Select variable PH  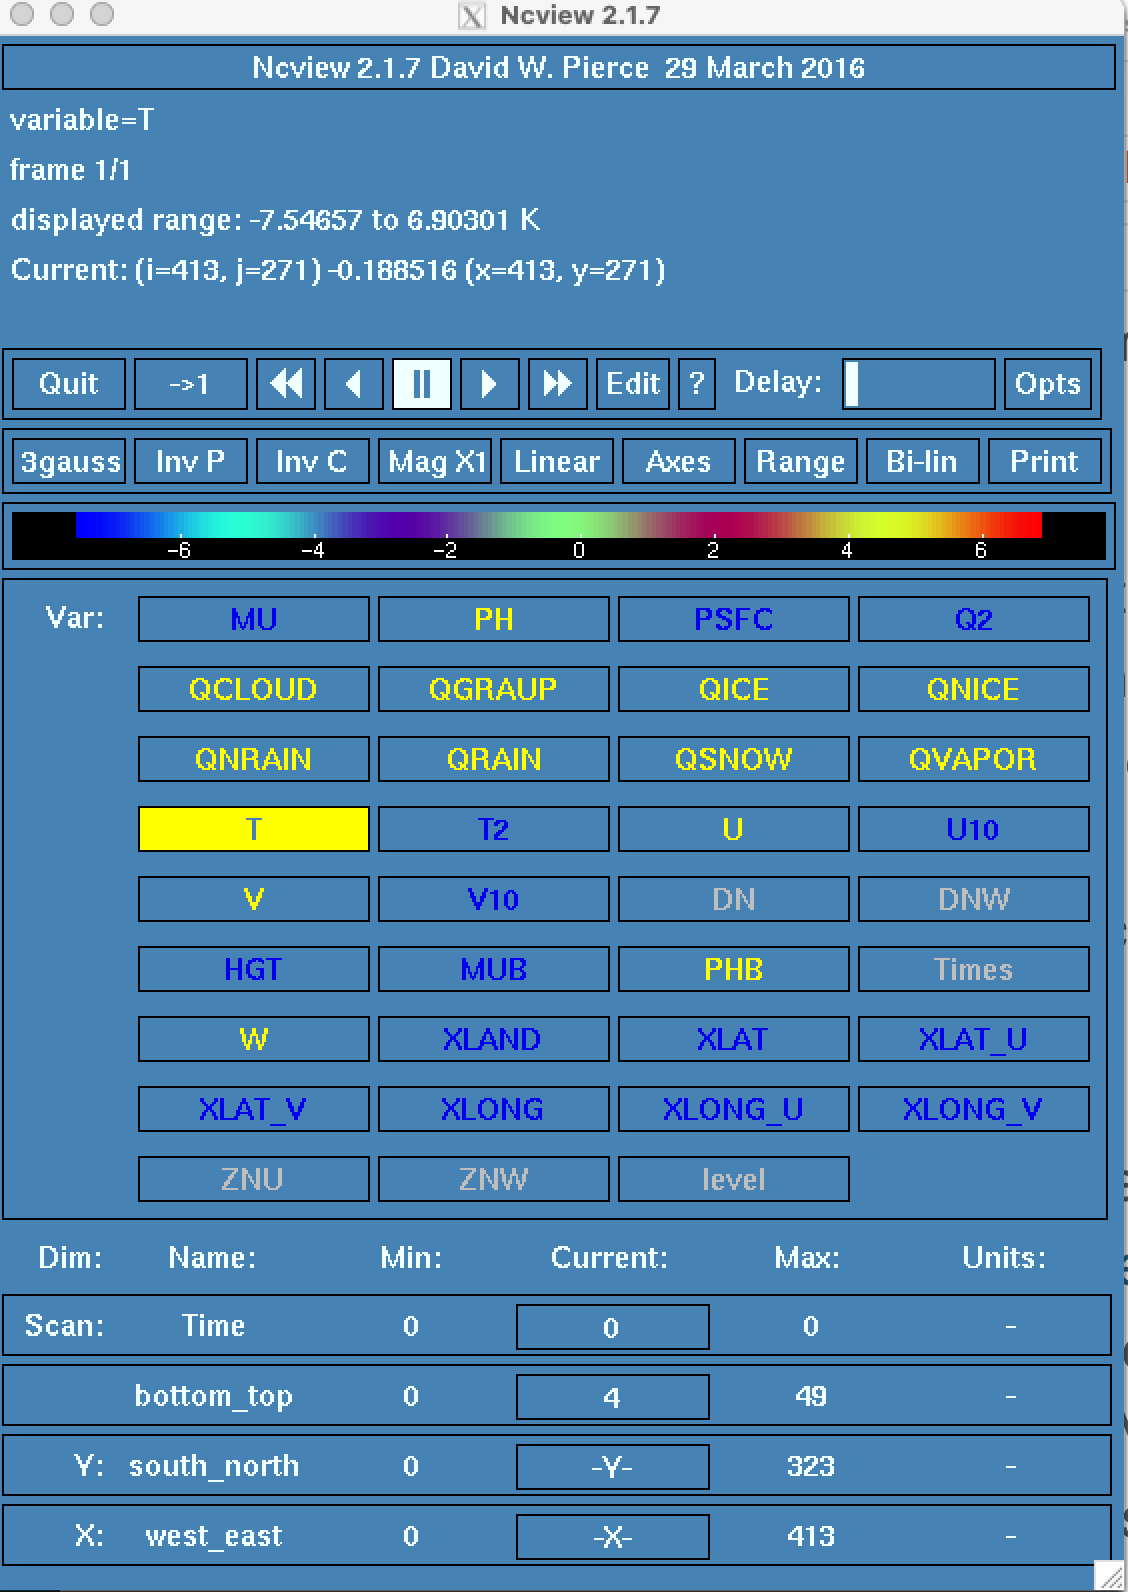[x=494, y=619]
